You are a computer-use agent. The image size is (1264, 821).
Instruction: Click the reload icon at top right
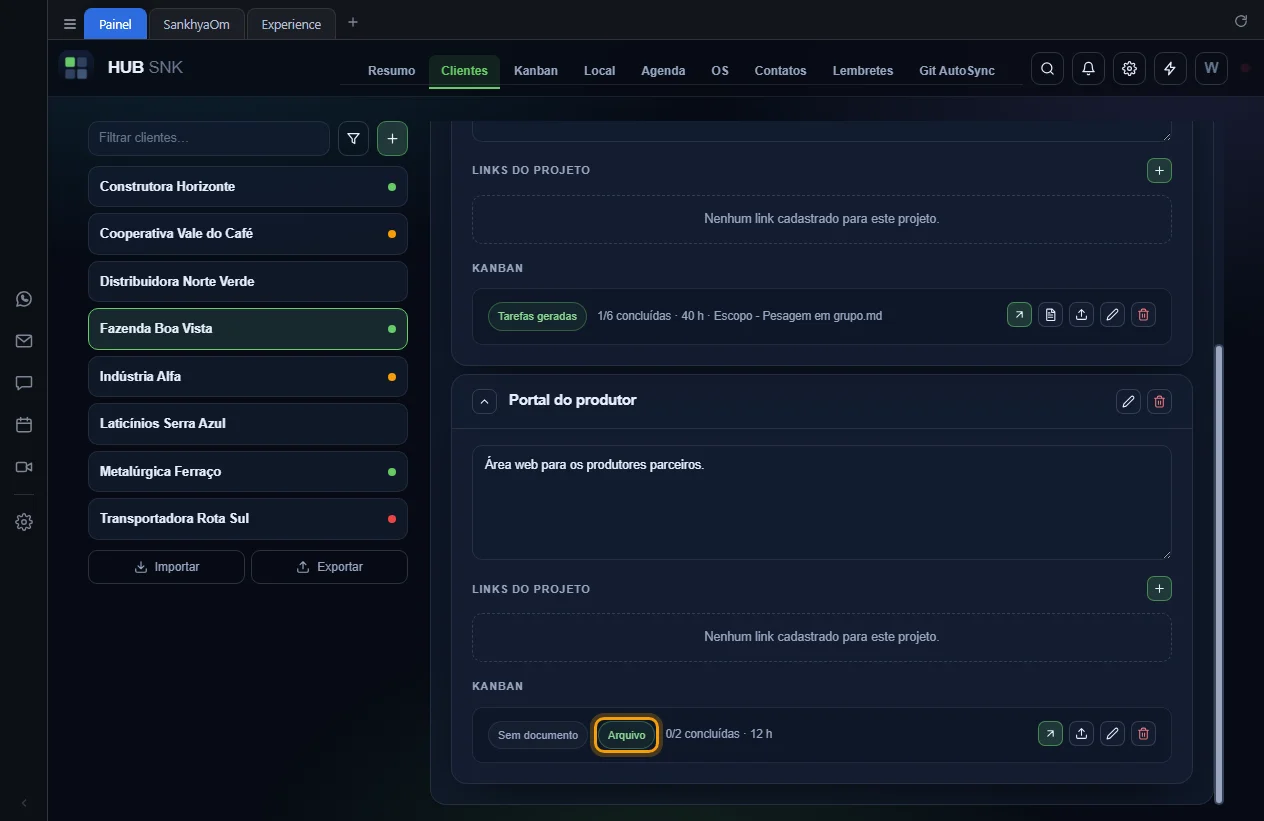[1241, 21]
